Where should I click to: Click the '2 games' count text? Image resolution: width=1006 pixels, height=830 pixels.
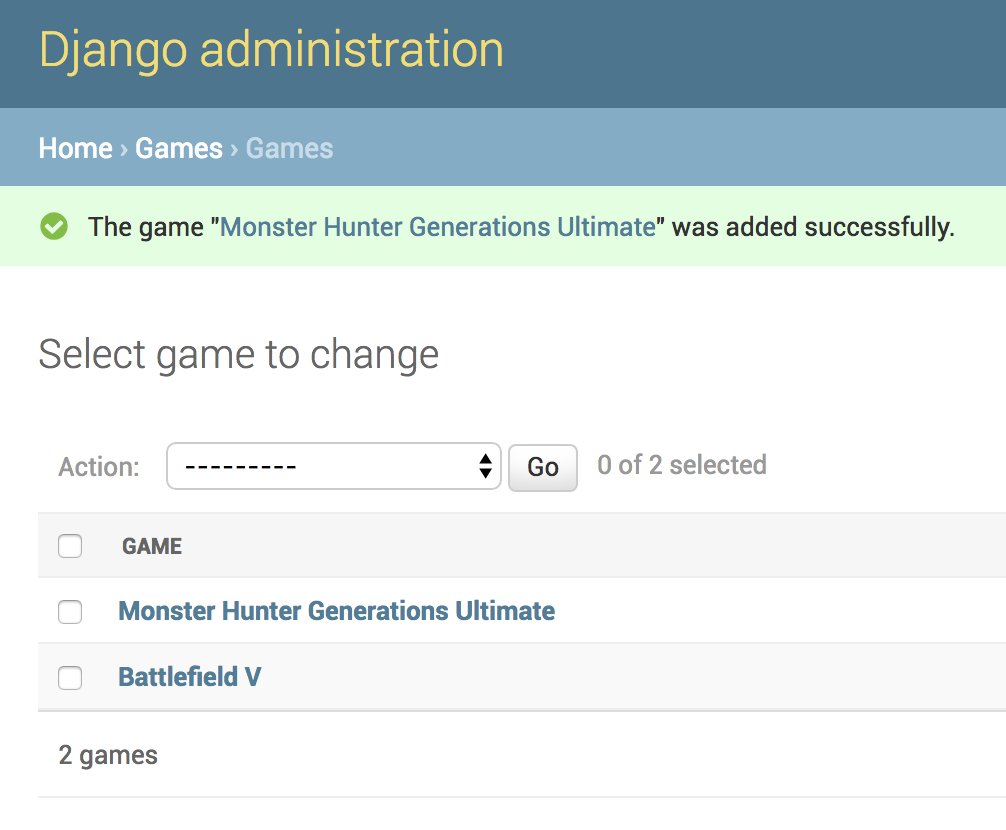pyautogui.click(x=108, y=755)
